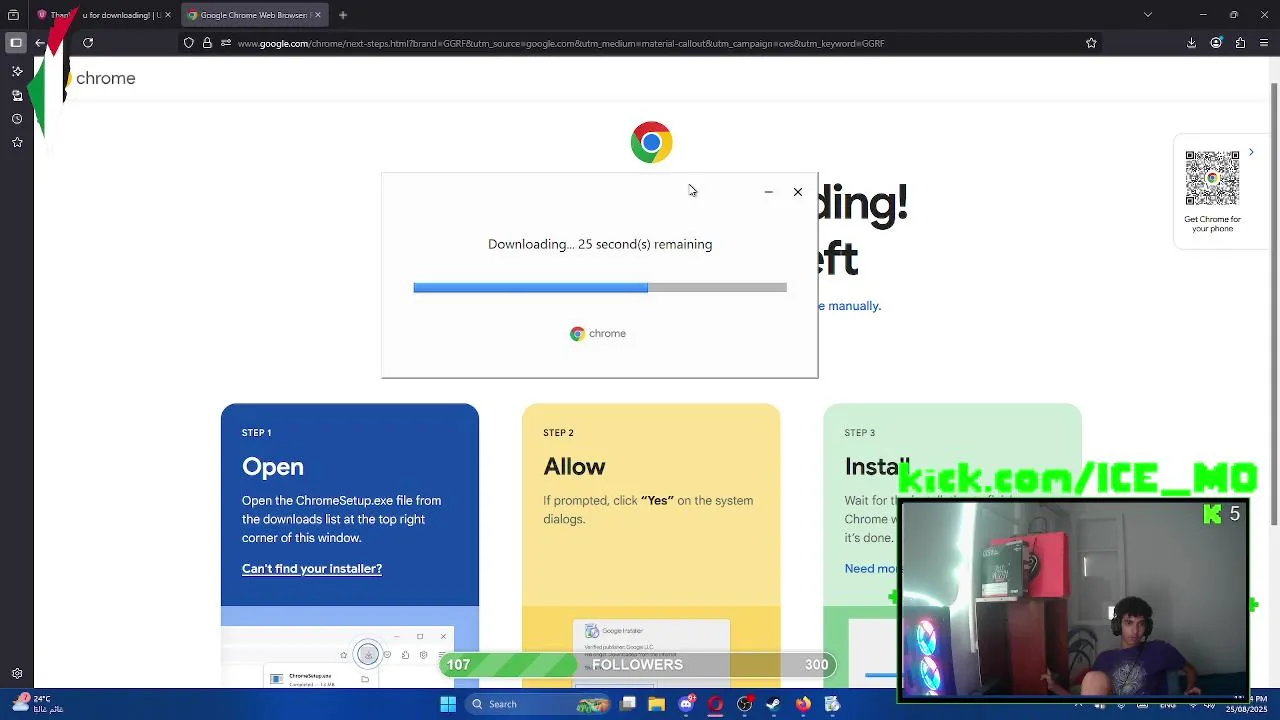Click 'Downloading... 25 second(s) remaining' text

coord(600,244)
